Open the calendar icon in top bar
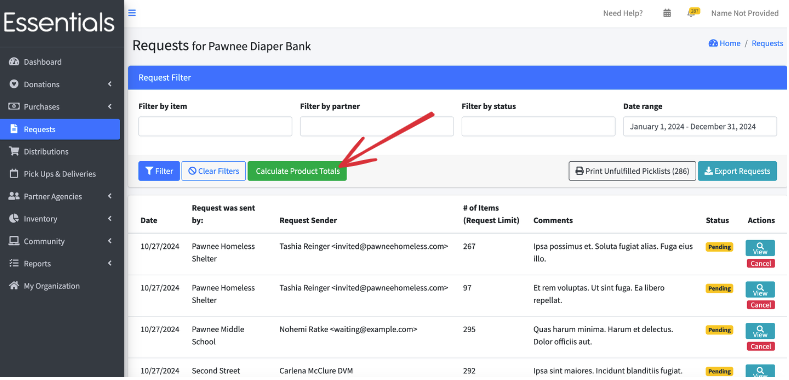The image size is (789, 380). coord(667,13)
